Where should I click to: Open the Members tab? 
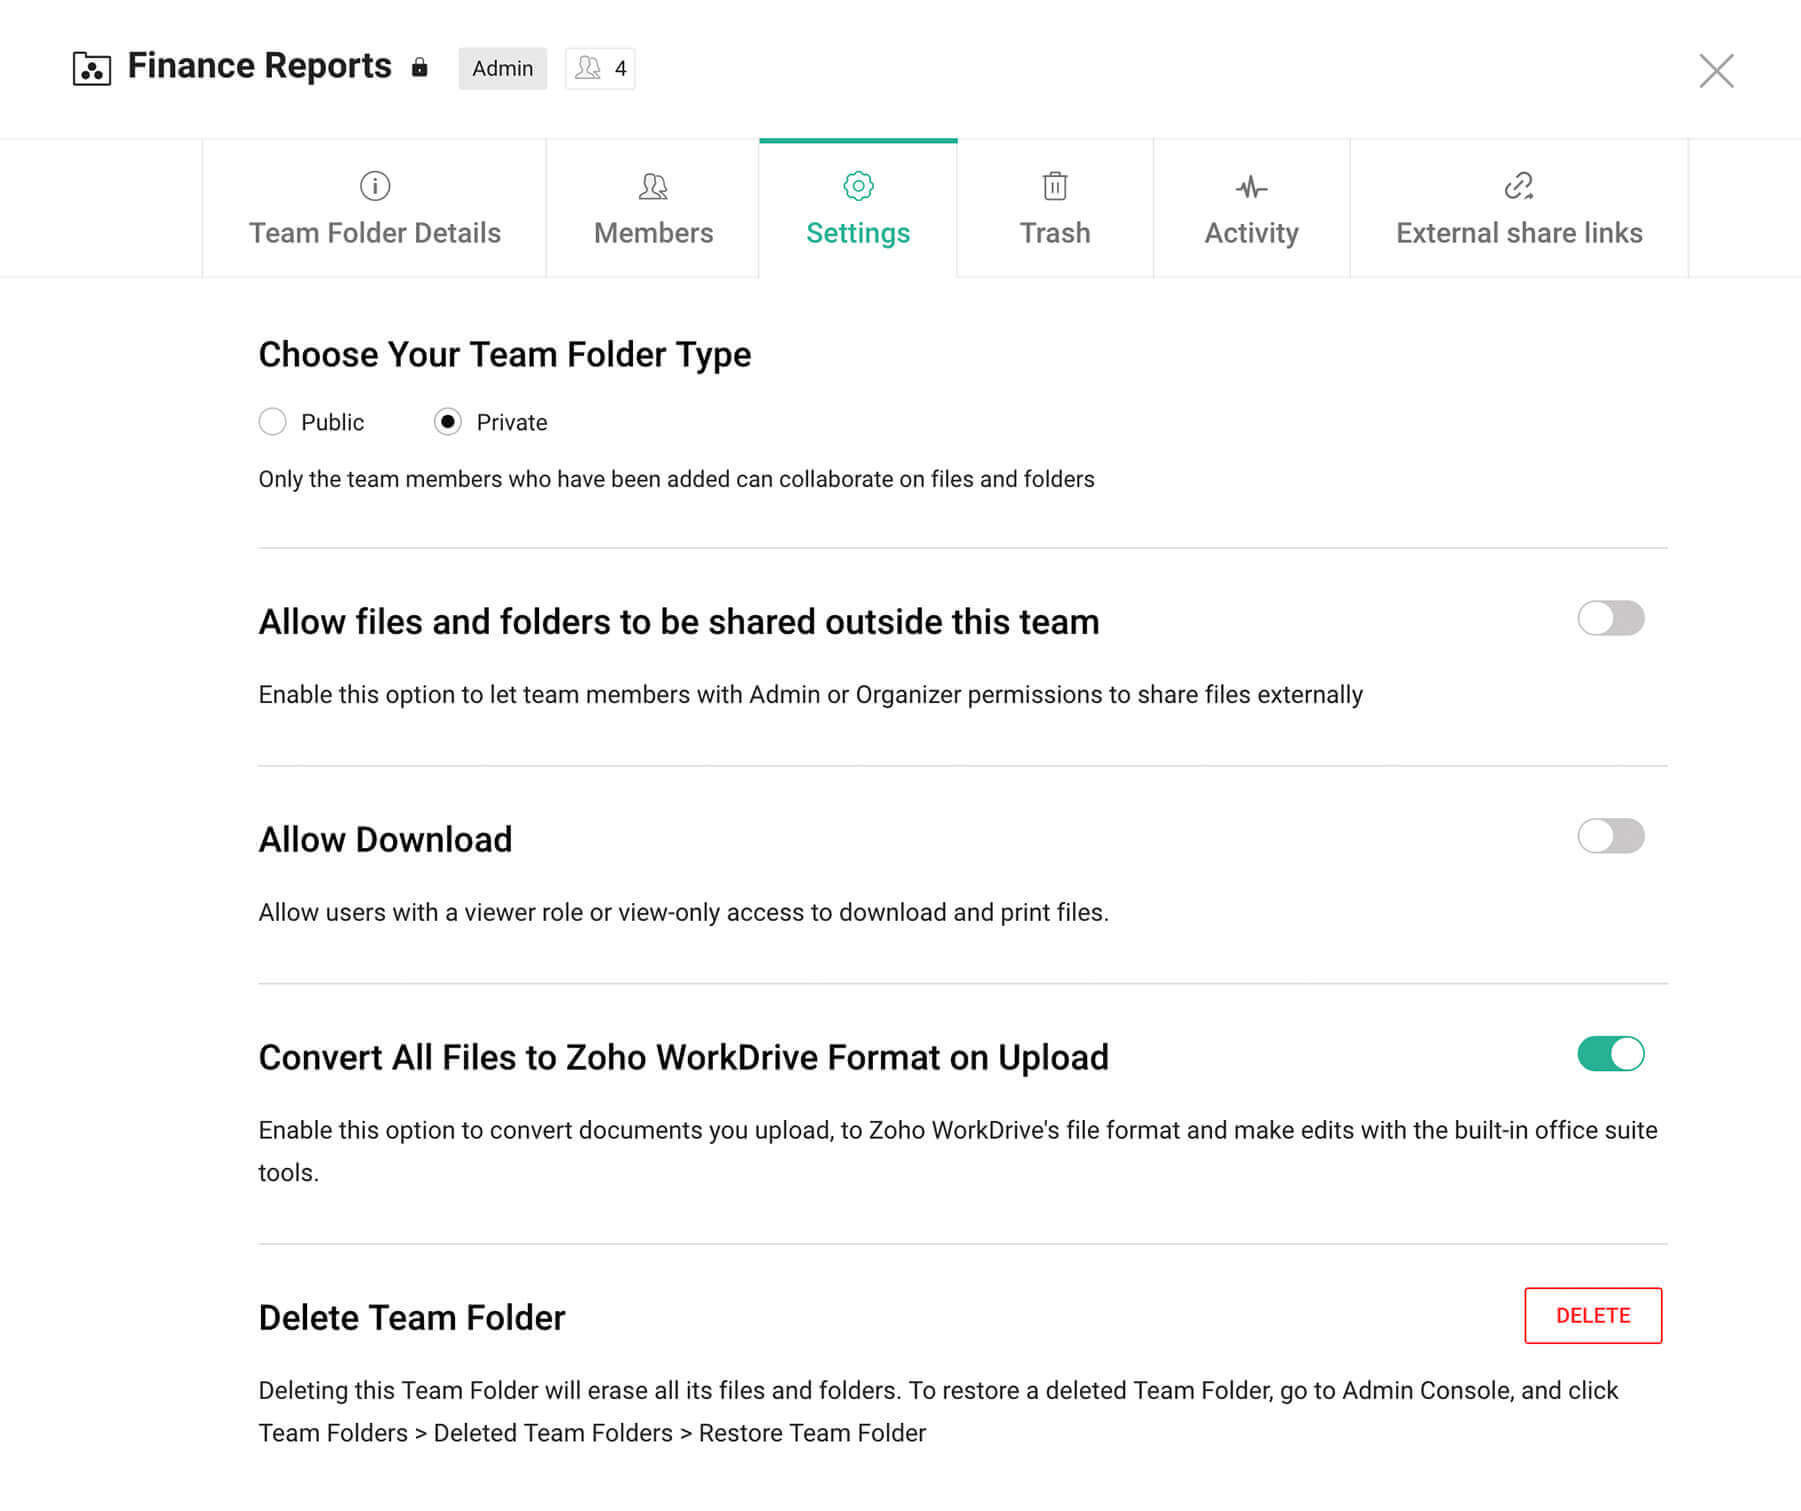pyautogui.click(x=653, y=232)
